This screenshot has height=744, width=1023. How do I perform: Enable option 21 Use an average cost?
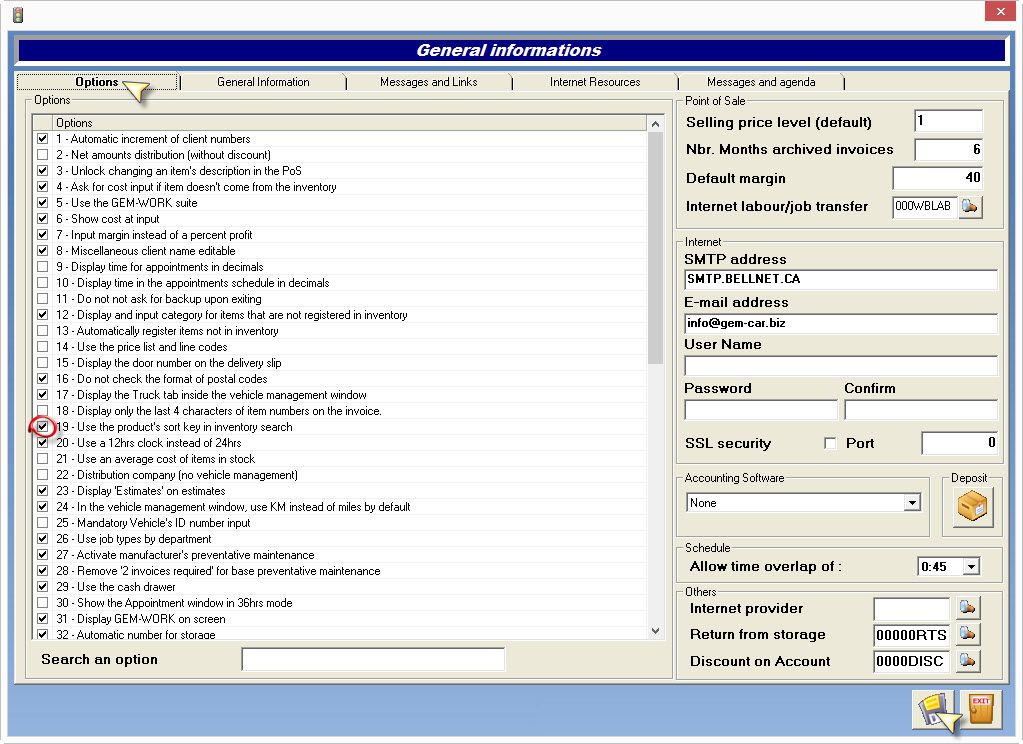pos(42,458)
